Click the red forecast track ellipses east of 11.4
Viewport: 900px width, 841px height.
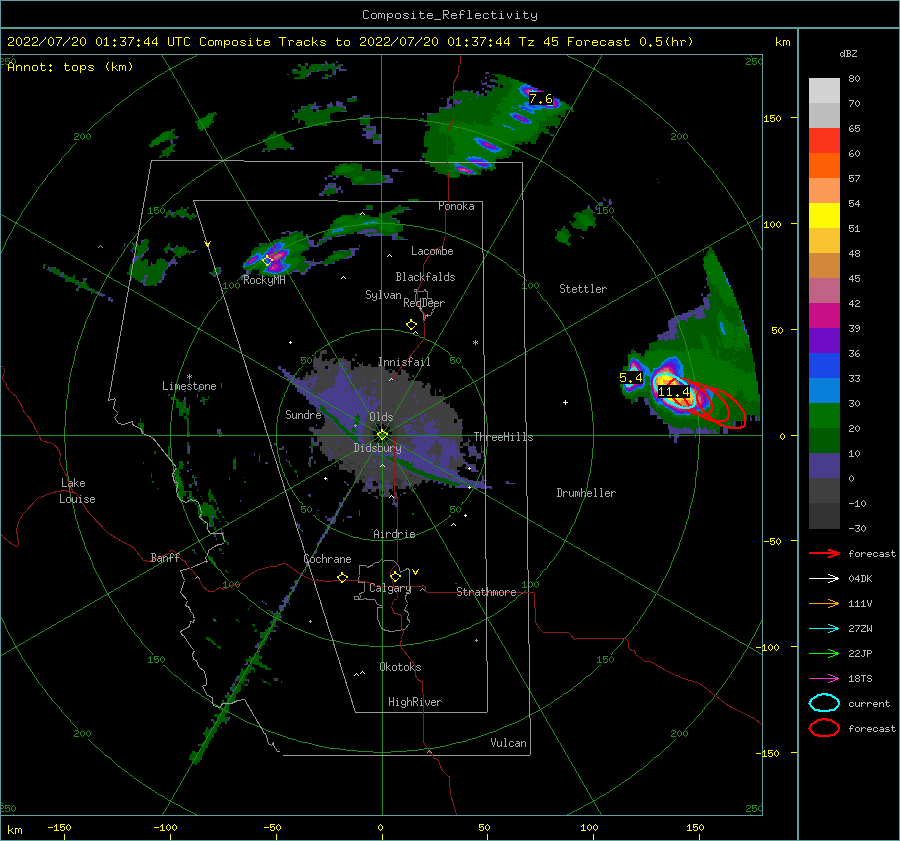click(x=720, y=406)
